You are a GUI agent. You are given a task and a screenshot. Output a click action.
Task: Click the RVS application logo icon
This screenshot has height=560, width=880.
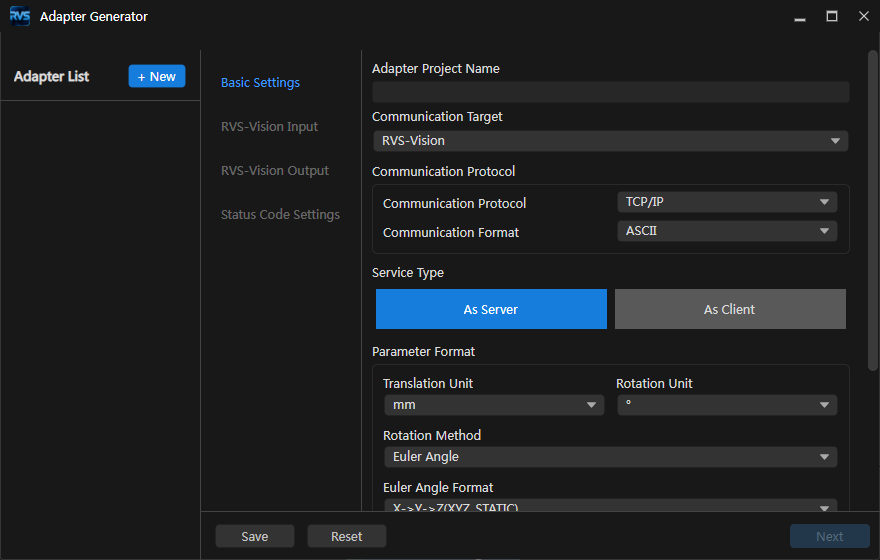pyautogui.click(x=20, y=16)
